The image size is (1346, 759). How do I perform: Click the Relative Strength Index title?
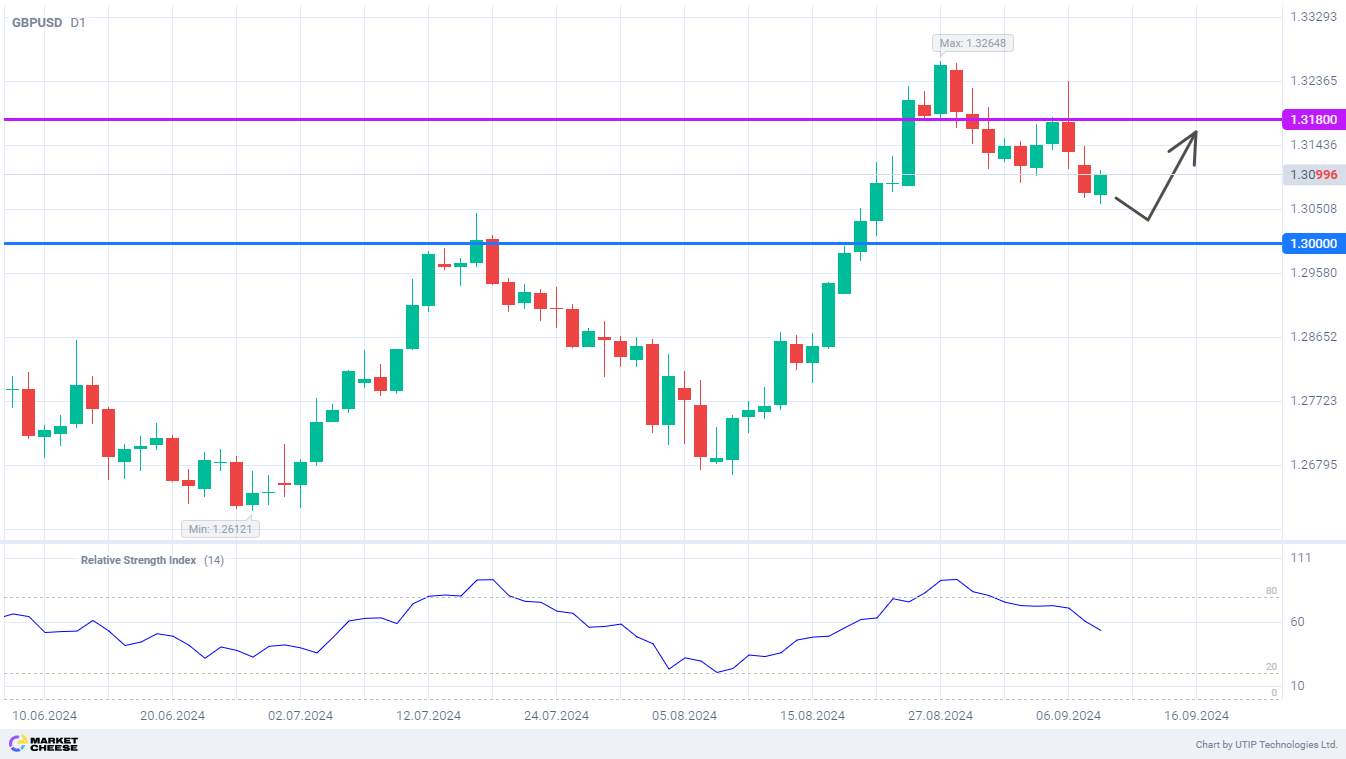pyautogui.click(x=138, y=560)
